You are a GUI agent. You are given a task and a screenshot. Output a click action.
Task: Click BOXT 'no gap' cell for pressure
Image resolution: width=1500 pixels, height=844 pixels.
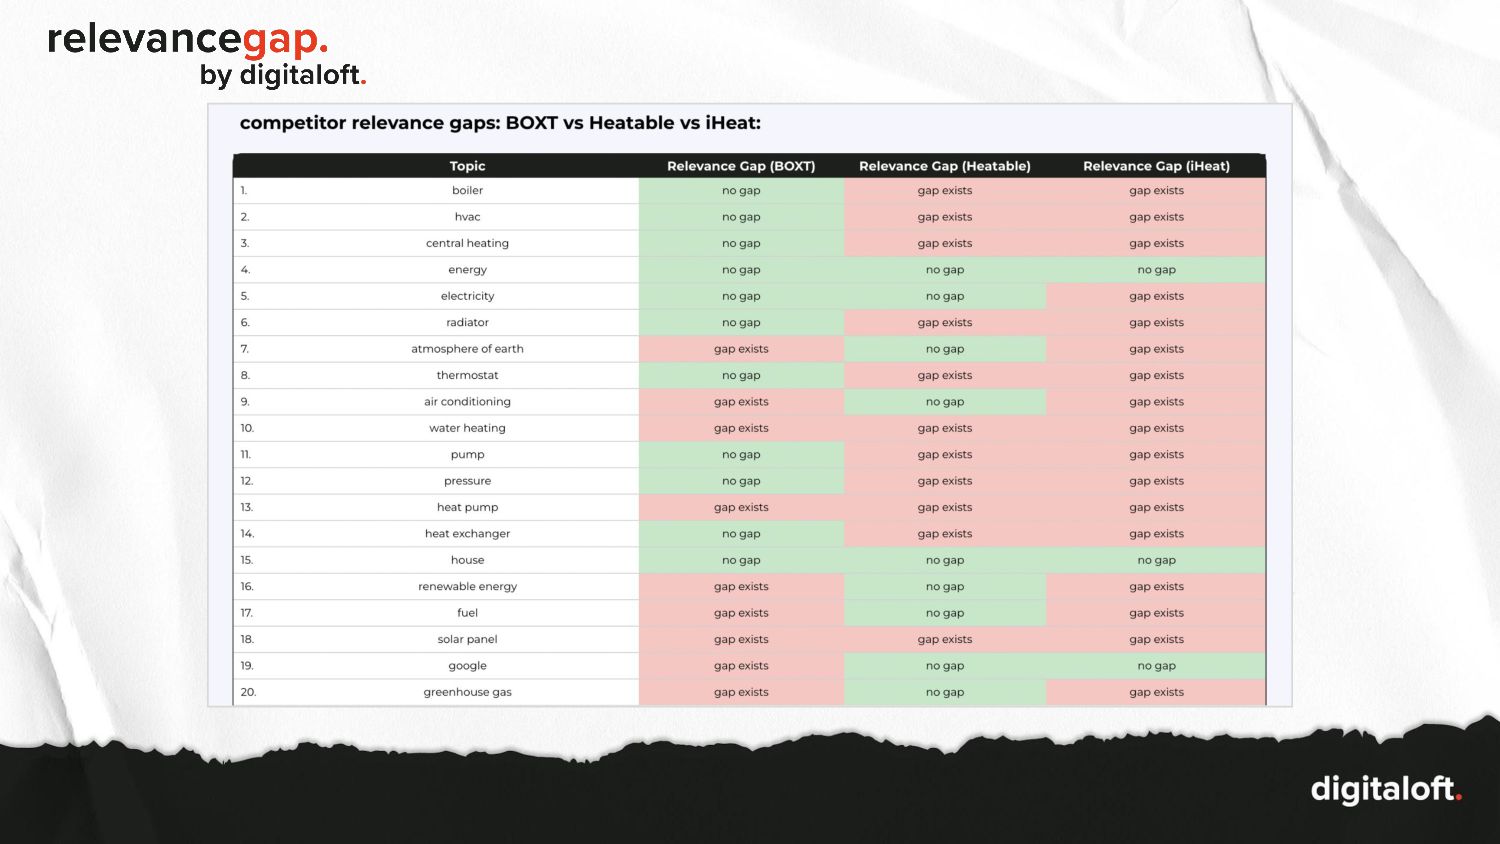click(741, 481)
